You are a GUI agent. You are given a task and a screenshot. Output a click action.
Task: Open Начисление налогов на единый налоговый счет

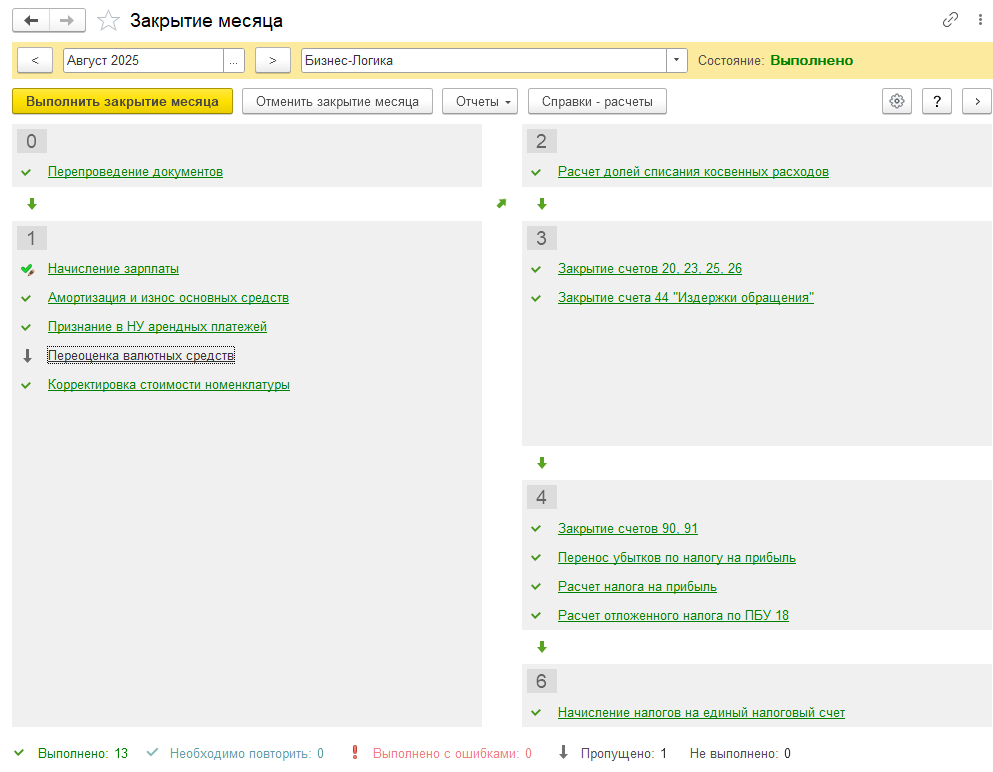[702, 713]
